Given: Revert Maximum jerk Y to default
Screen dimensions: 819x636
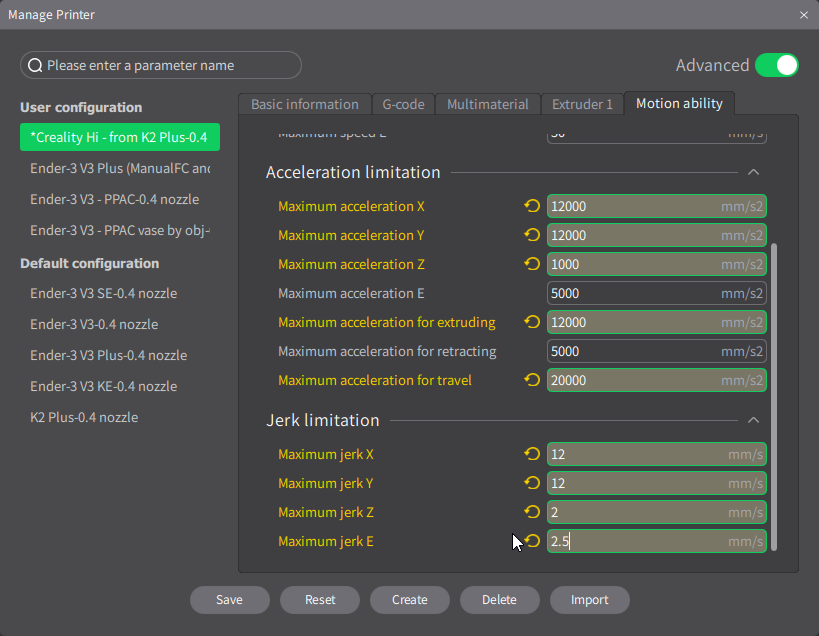Looking at the screenshot, I should (x=532, y=483).
